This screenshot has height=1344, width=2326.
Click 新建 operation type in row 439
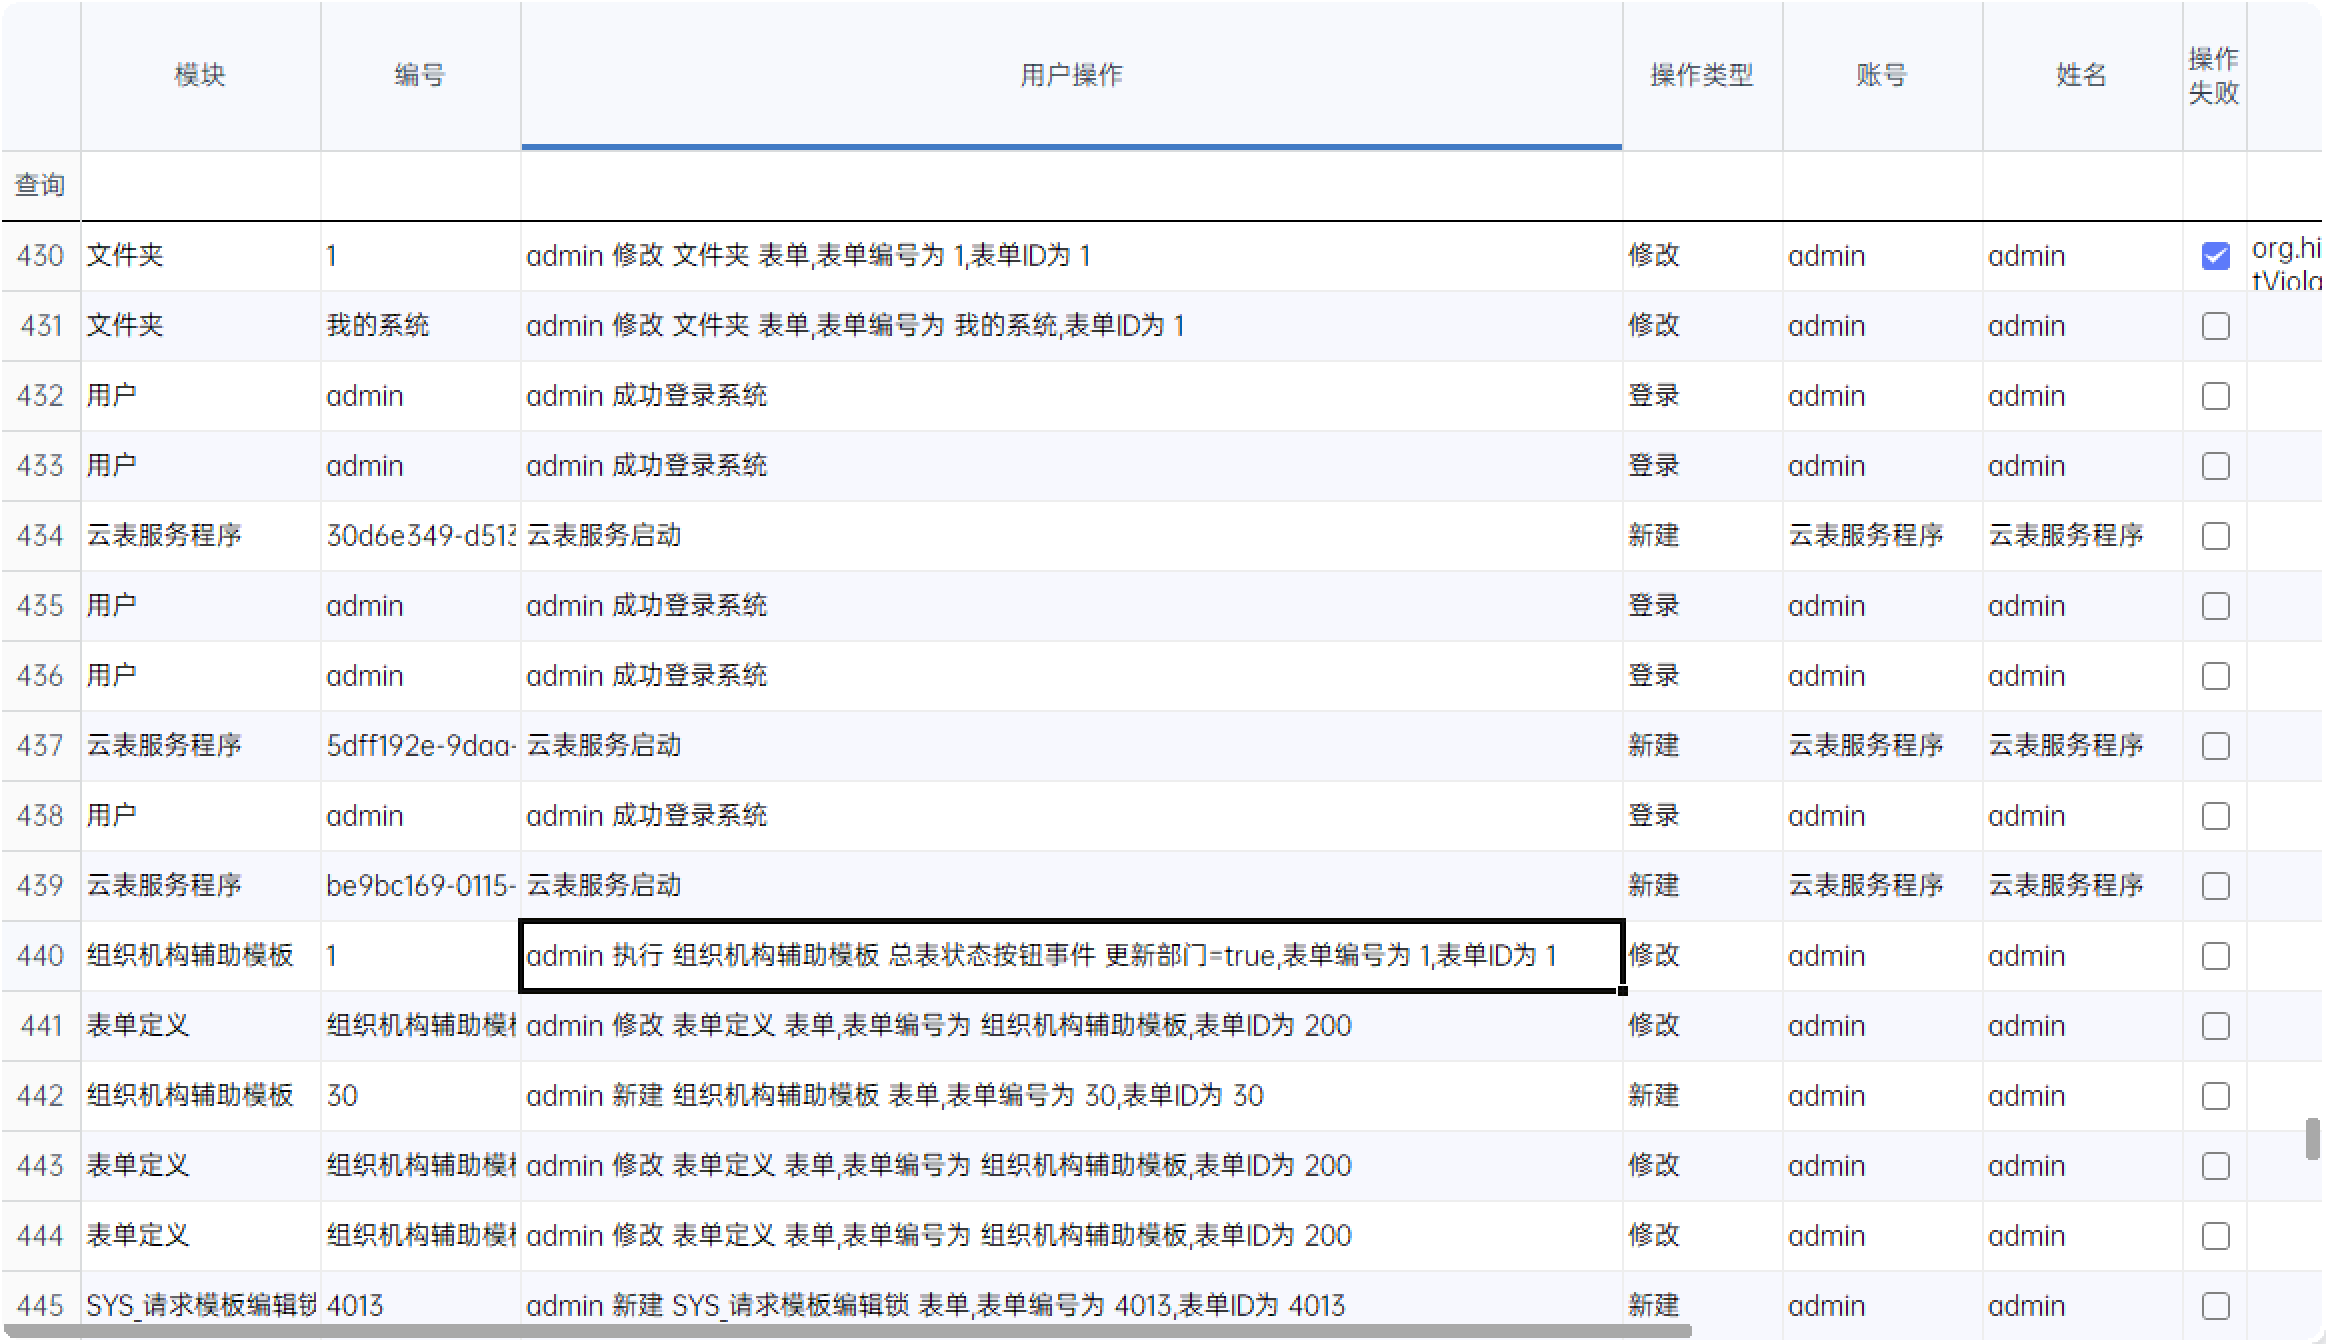(x=1702, y=886)
